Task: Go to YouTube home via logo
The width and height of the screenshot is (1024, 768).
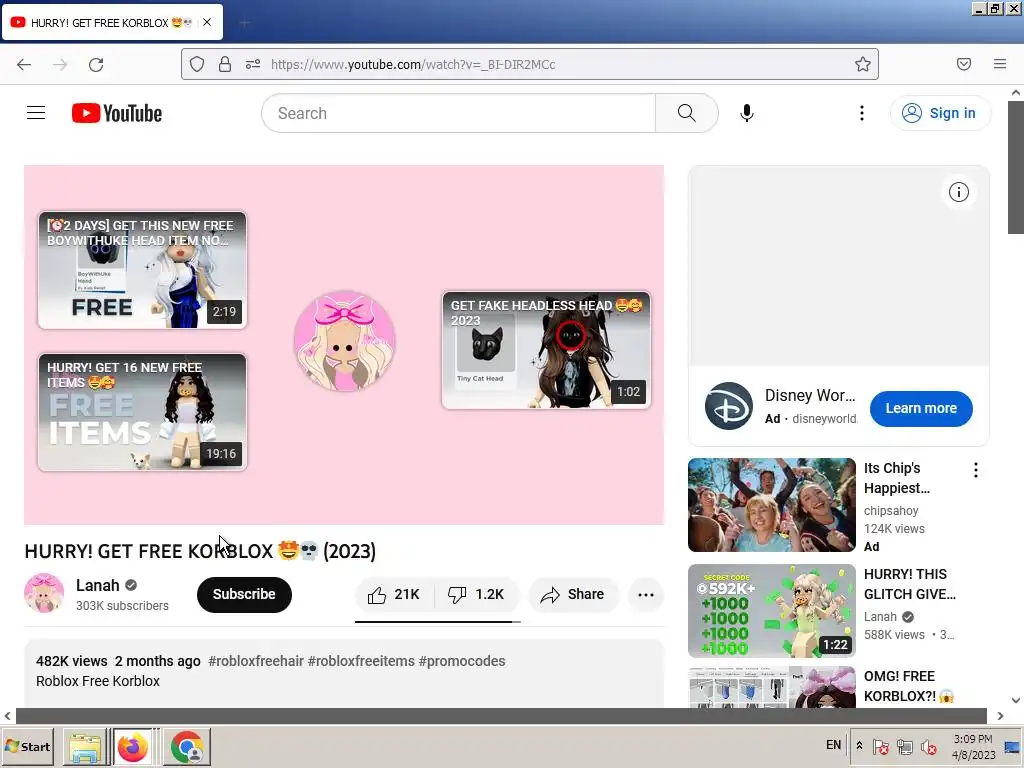Action: click(x=117, y=113)
